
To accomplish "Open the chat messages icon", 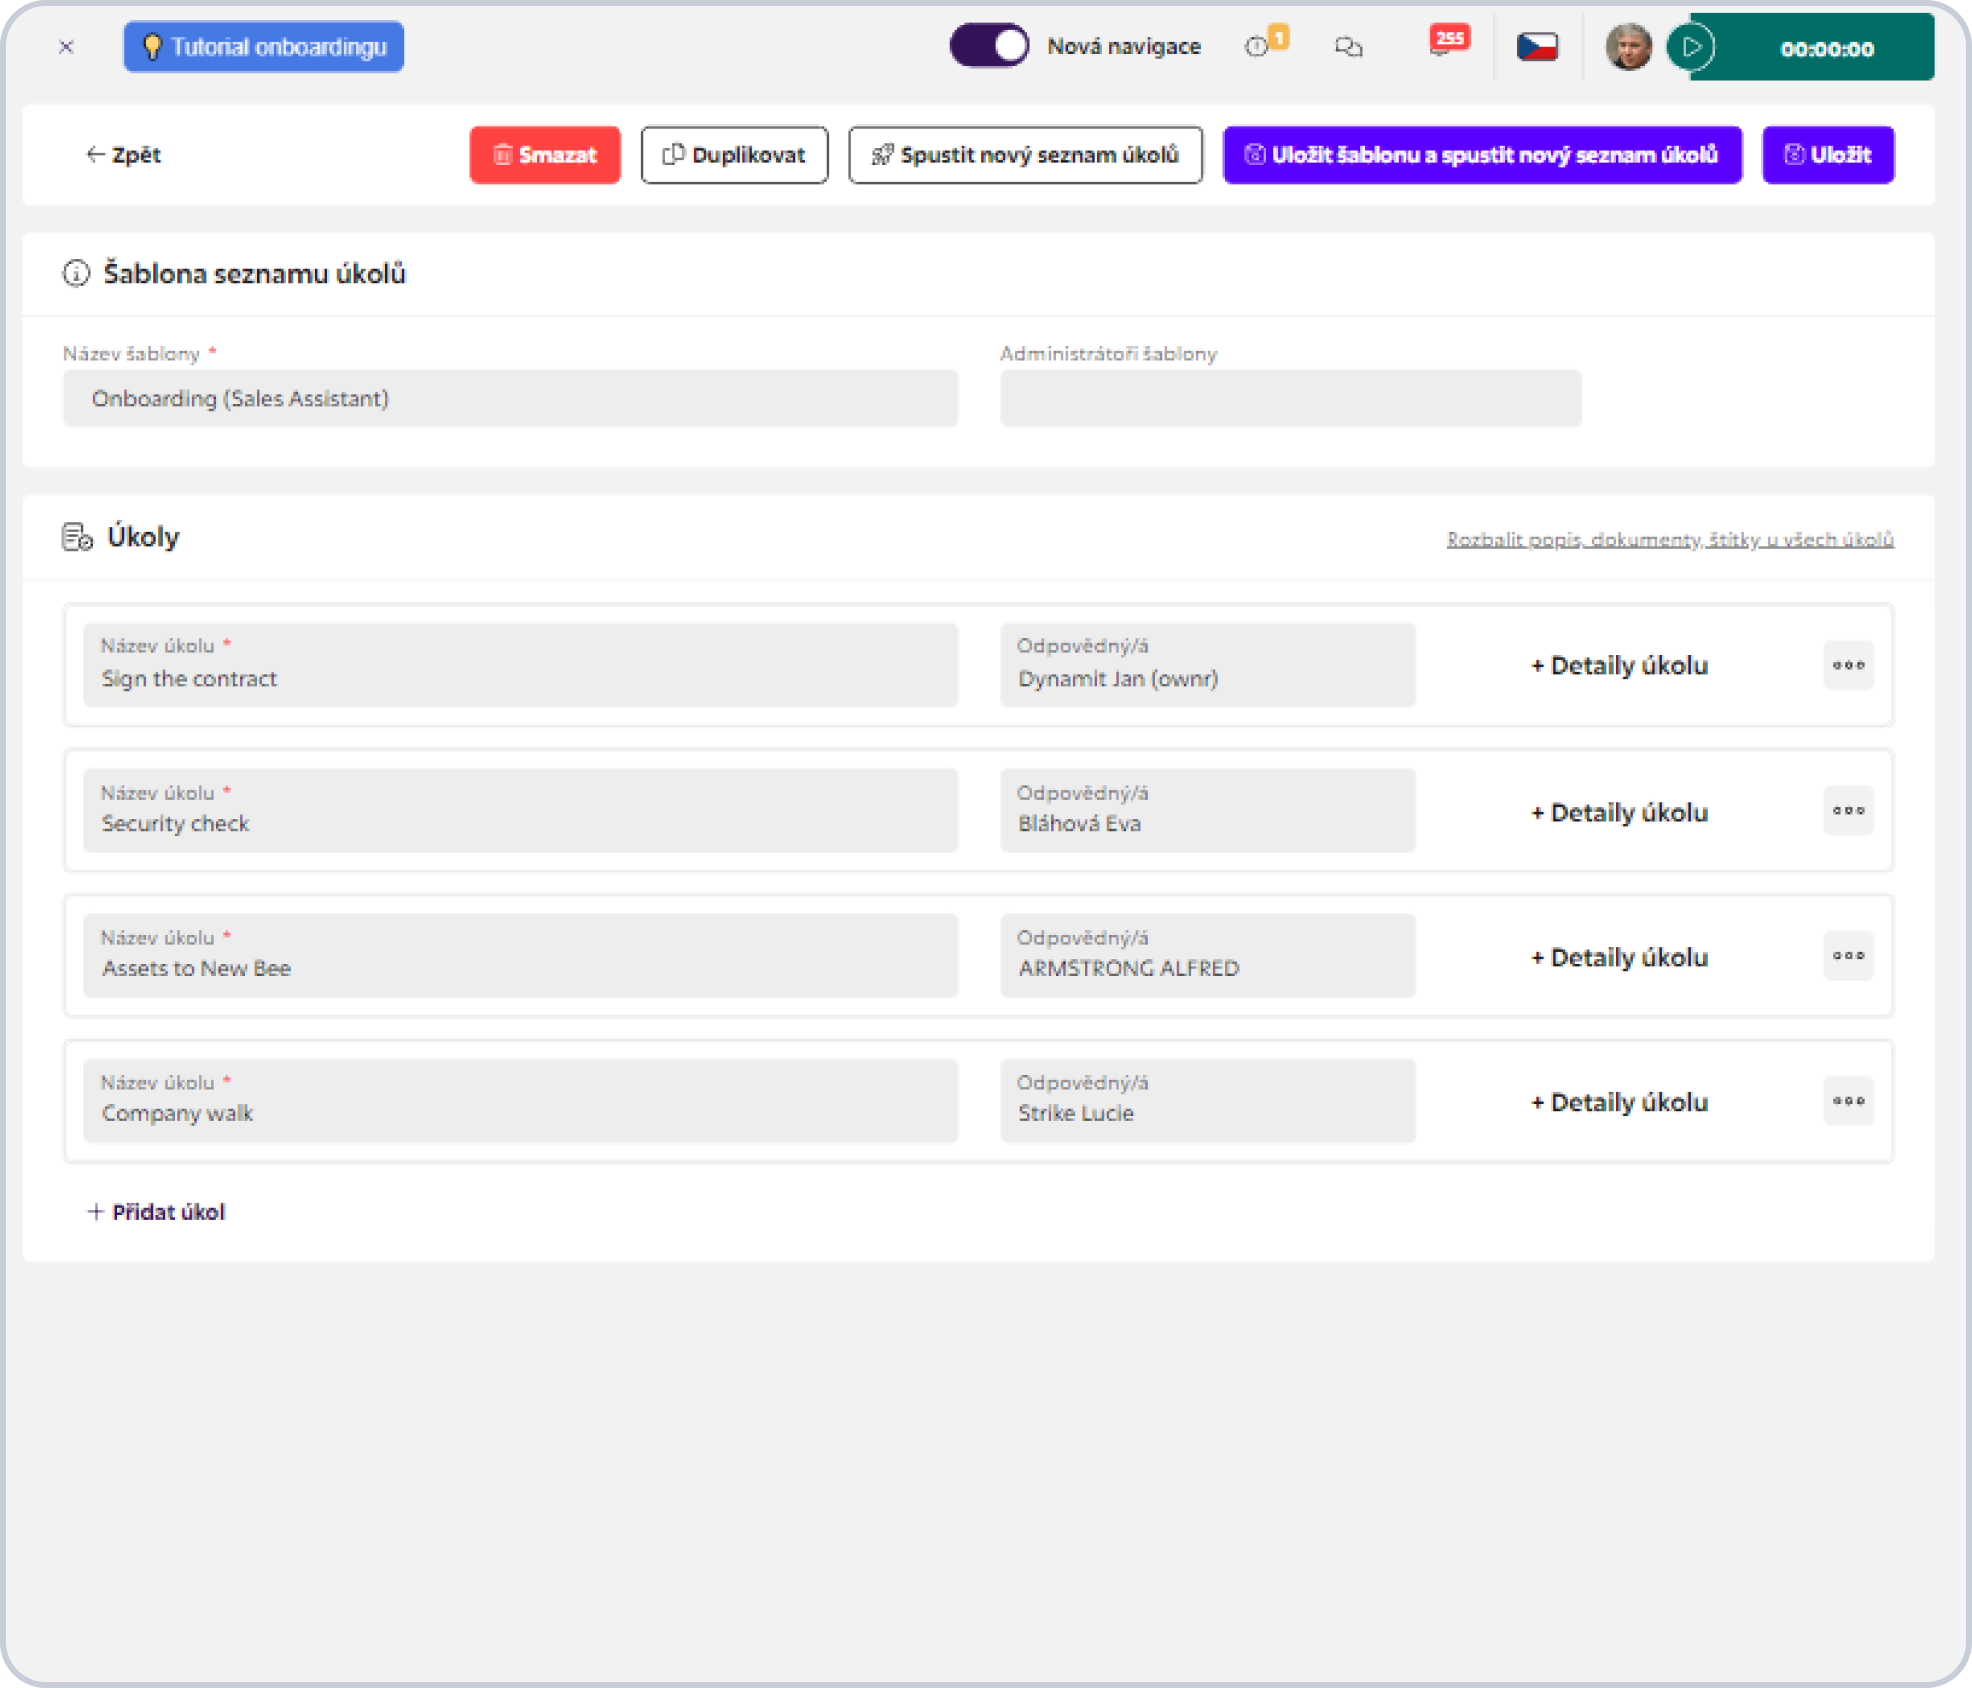I will [x=1349, y=47].
